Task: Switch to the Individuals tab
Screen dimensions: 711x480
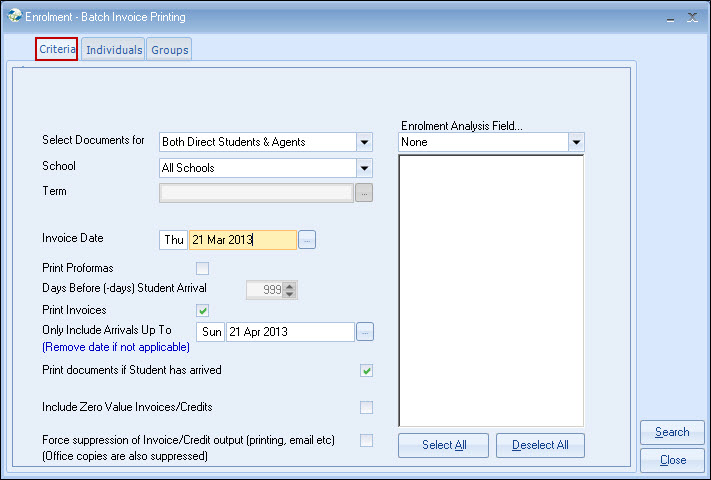Action: (113, 50)
